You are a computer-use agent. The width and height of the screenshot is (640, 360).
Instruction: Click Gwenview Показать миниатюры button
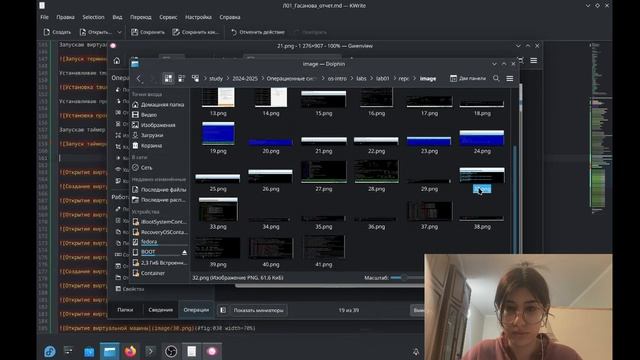(258, 310)
